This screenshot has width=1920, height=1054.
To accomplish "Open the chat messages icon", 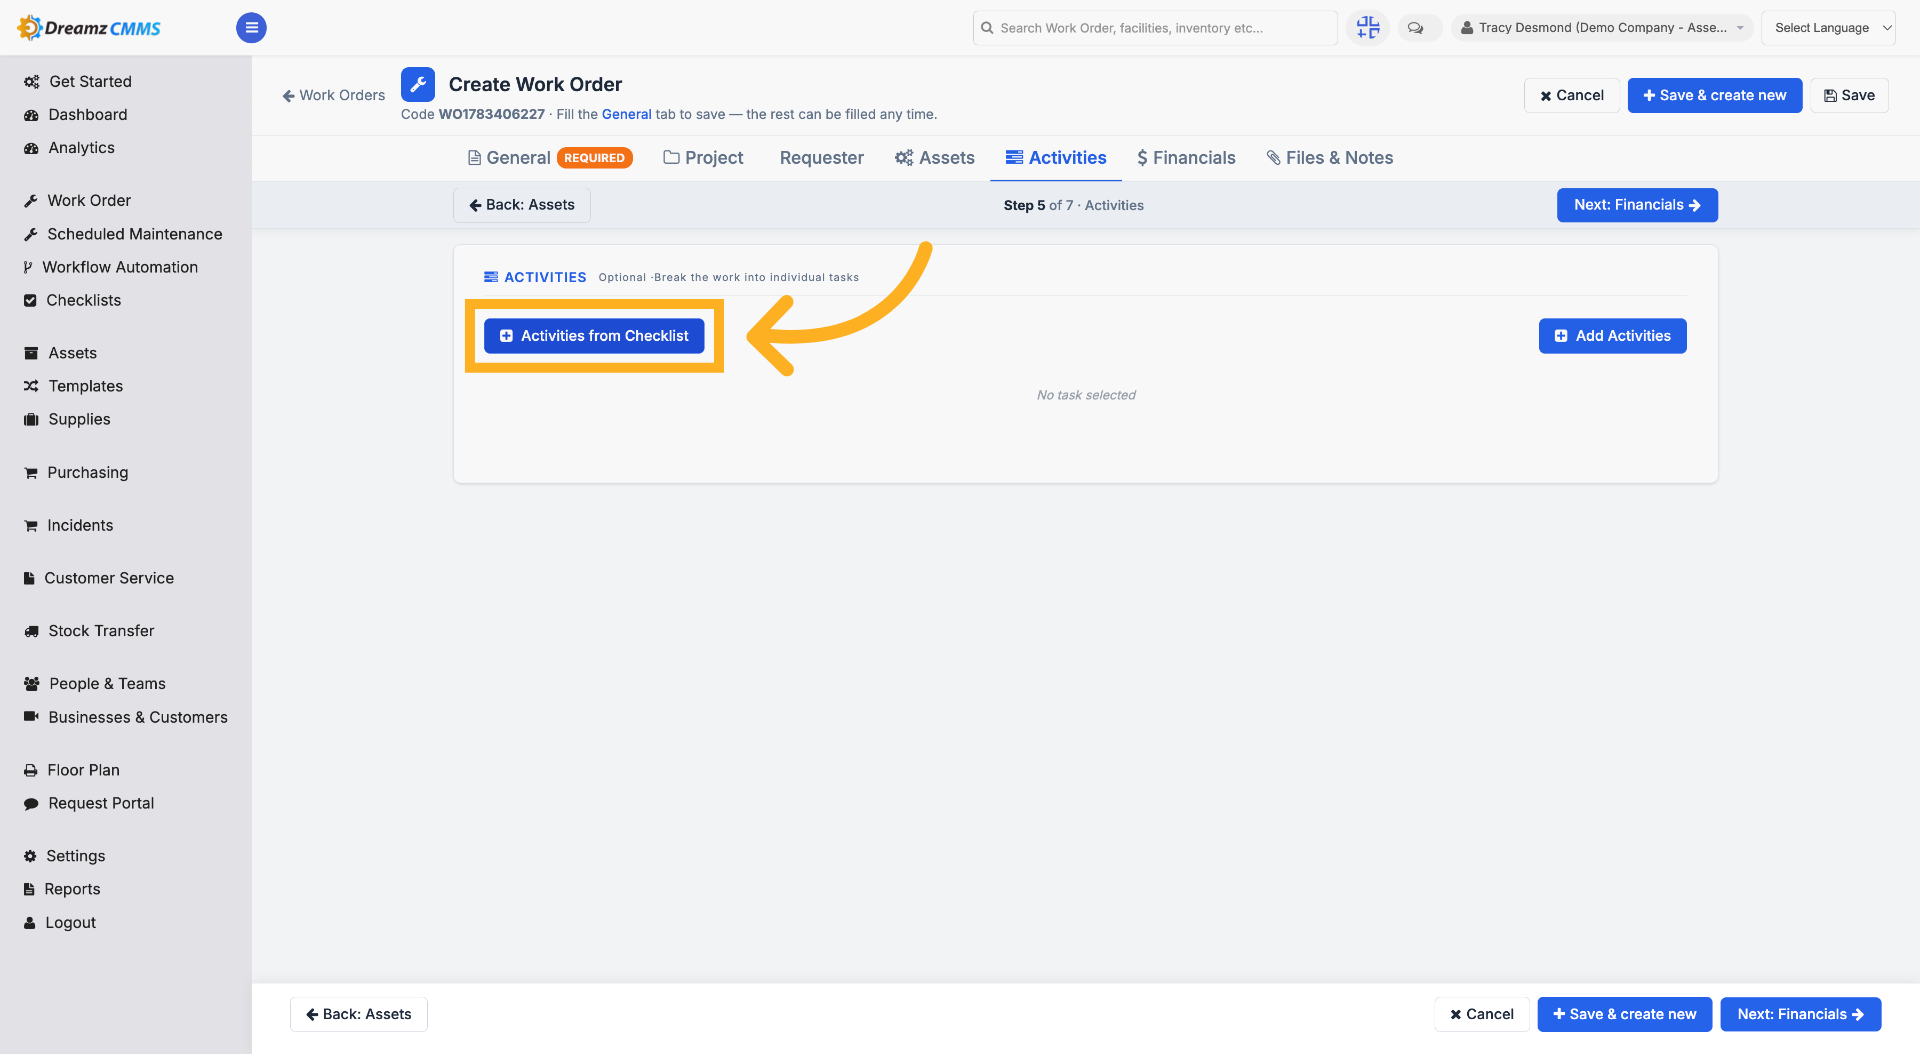I will pos(1416,28).
